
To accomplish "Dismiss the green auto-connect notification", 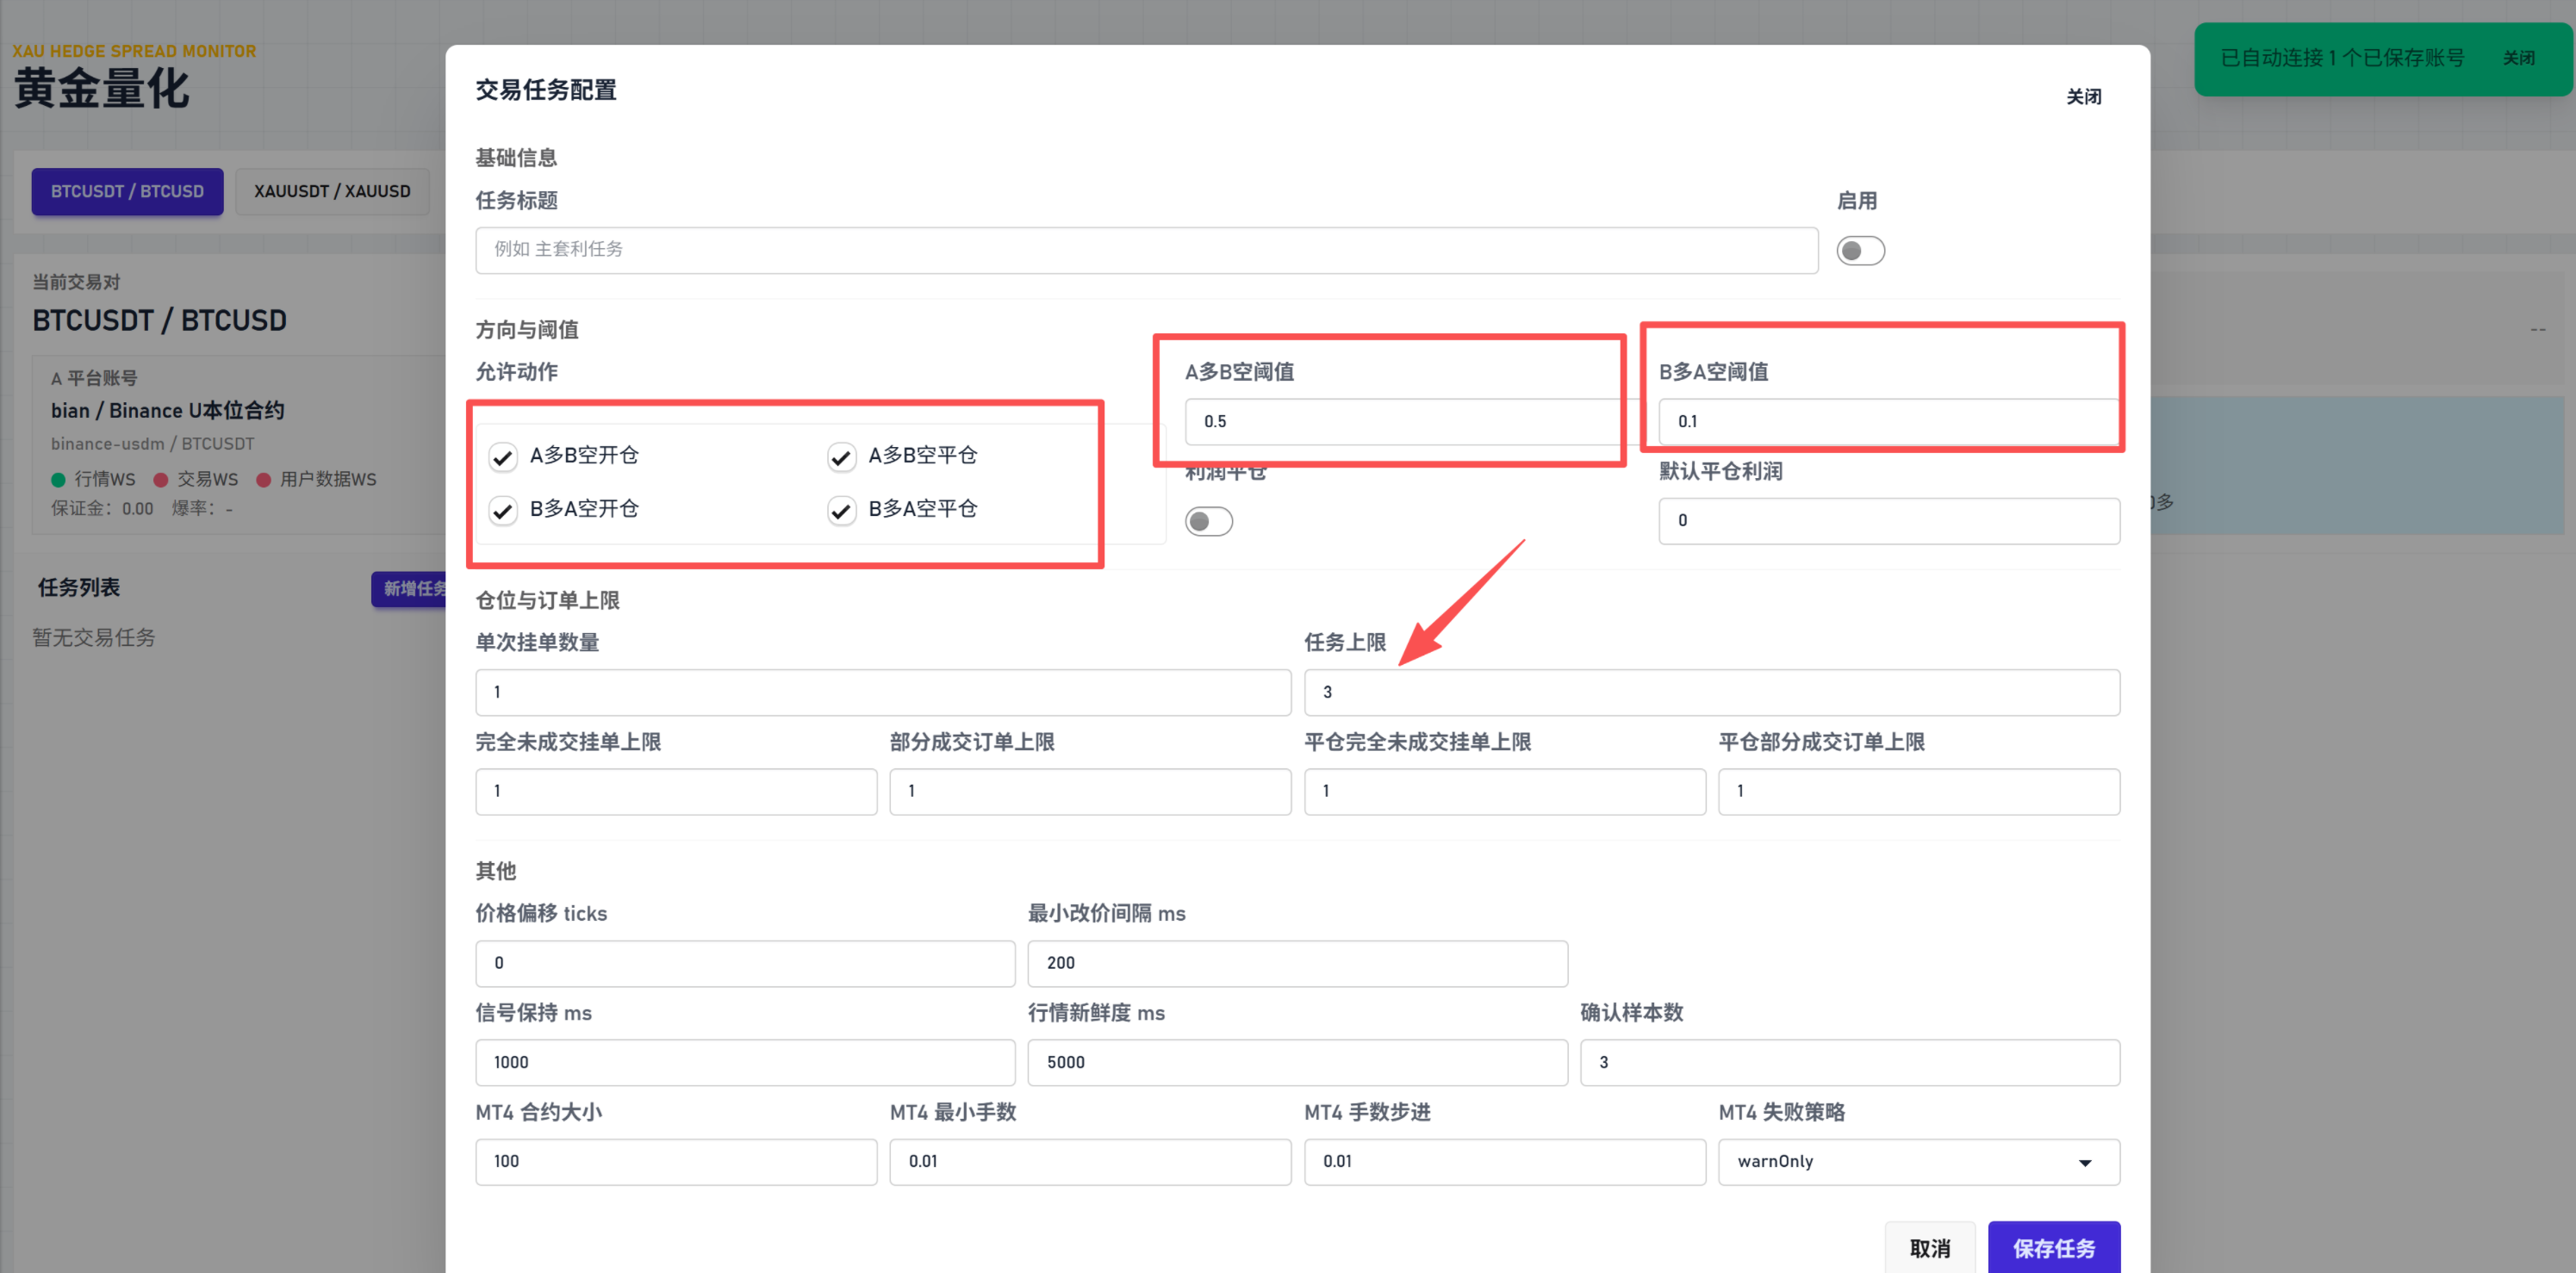I will tap(2518, 58).
